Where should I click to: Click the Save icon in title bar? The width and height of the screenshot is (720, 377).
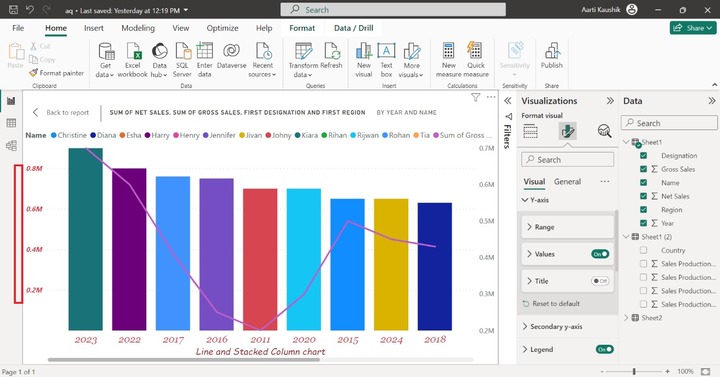tap(13, 10)
